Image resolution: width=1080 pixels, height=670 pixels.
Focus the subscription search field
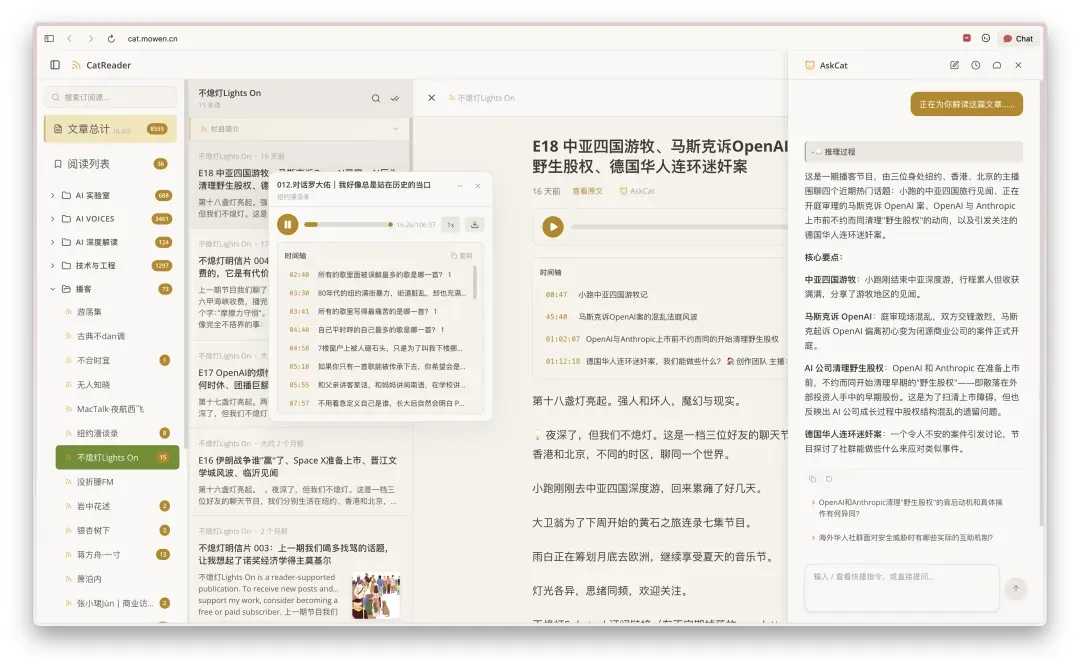[x=110, y=97]
